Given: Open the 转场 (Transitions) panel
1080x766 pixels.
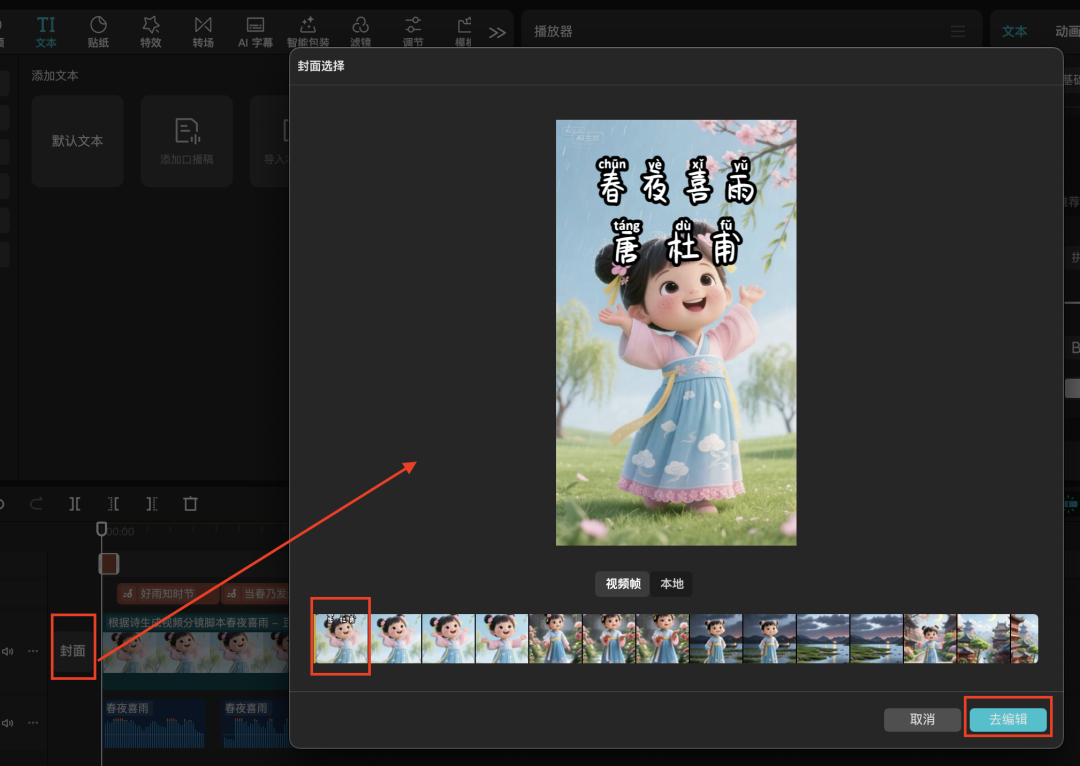Looking at the screenshot, I should [203, 31].
